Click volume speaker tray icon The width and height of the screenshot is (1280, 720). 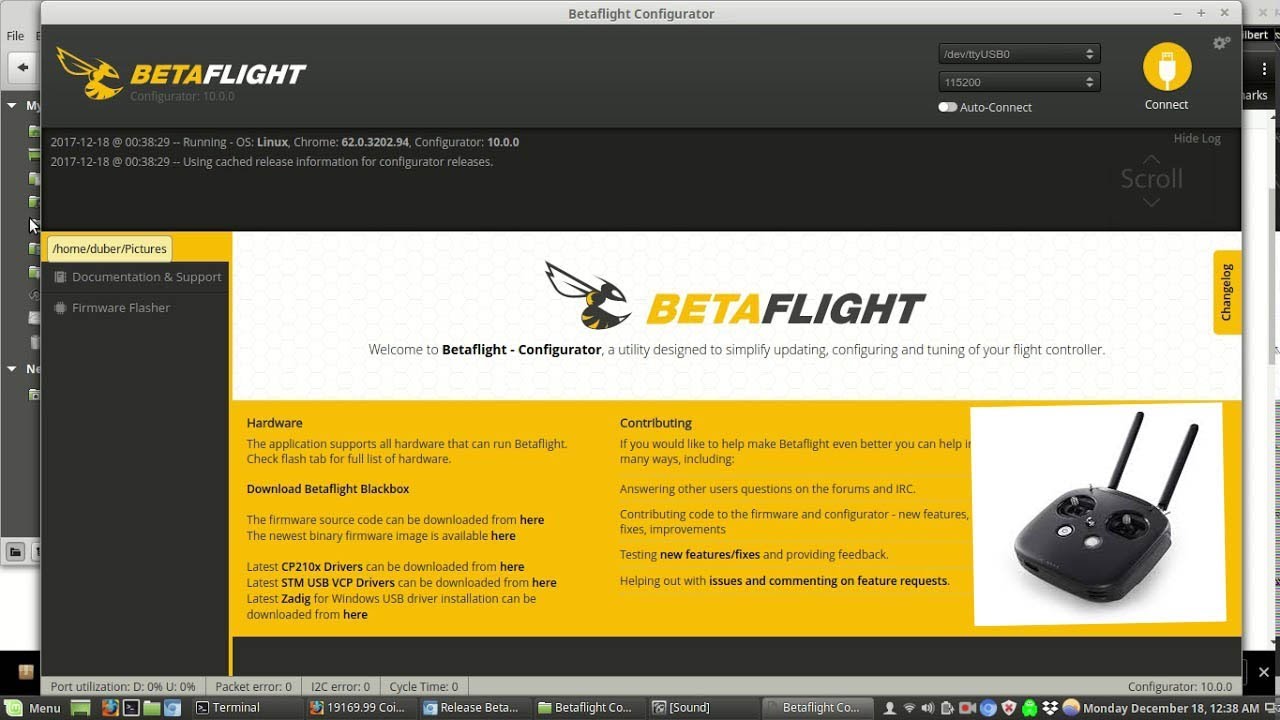[929, 708]
